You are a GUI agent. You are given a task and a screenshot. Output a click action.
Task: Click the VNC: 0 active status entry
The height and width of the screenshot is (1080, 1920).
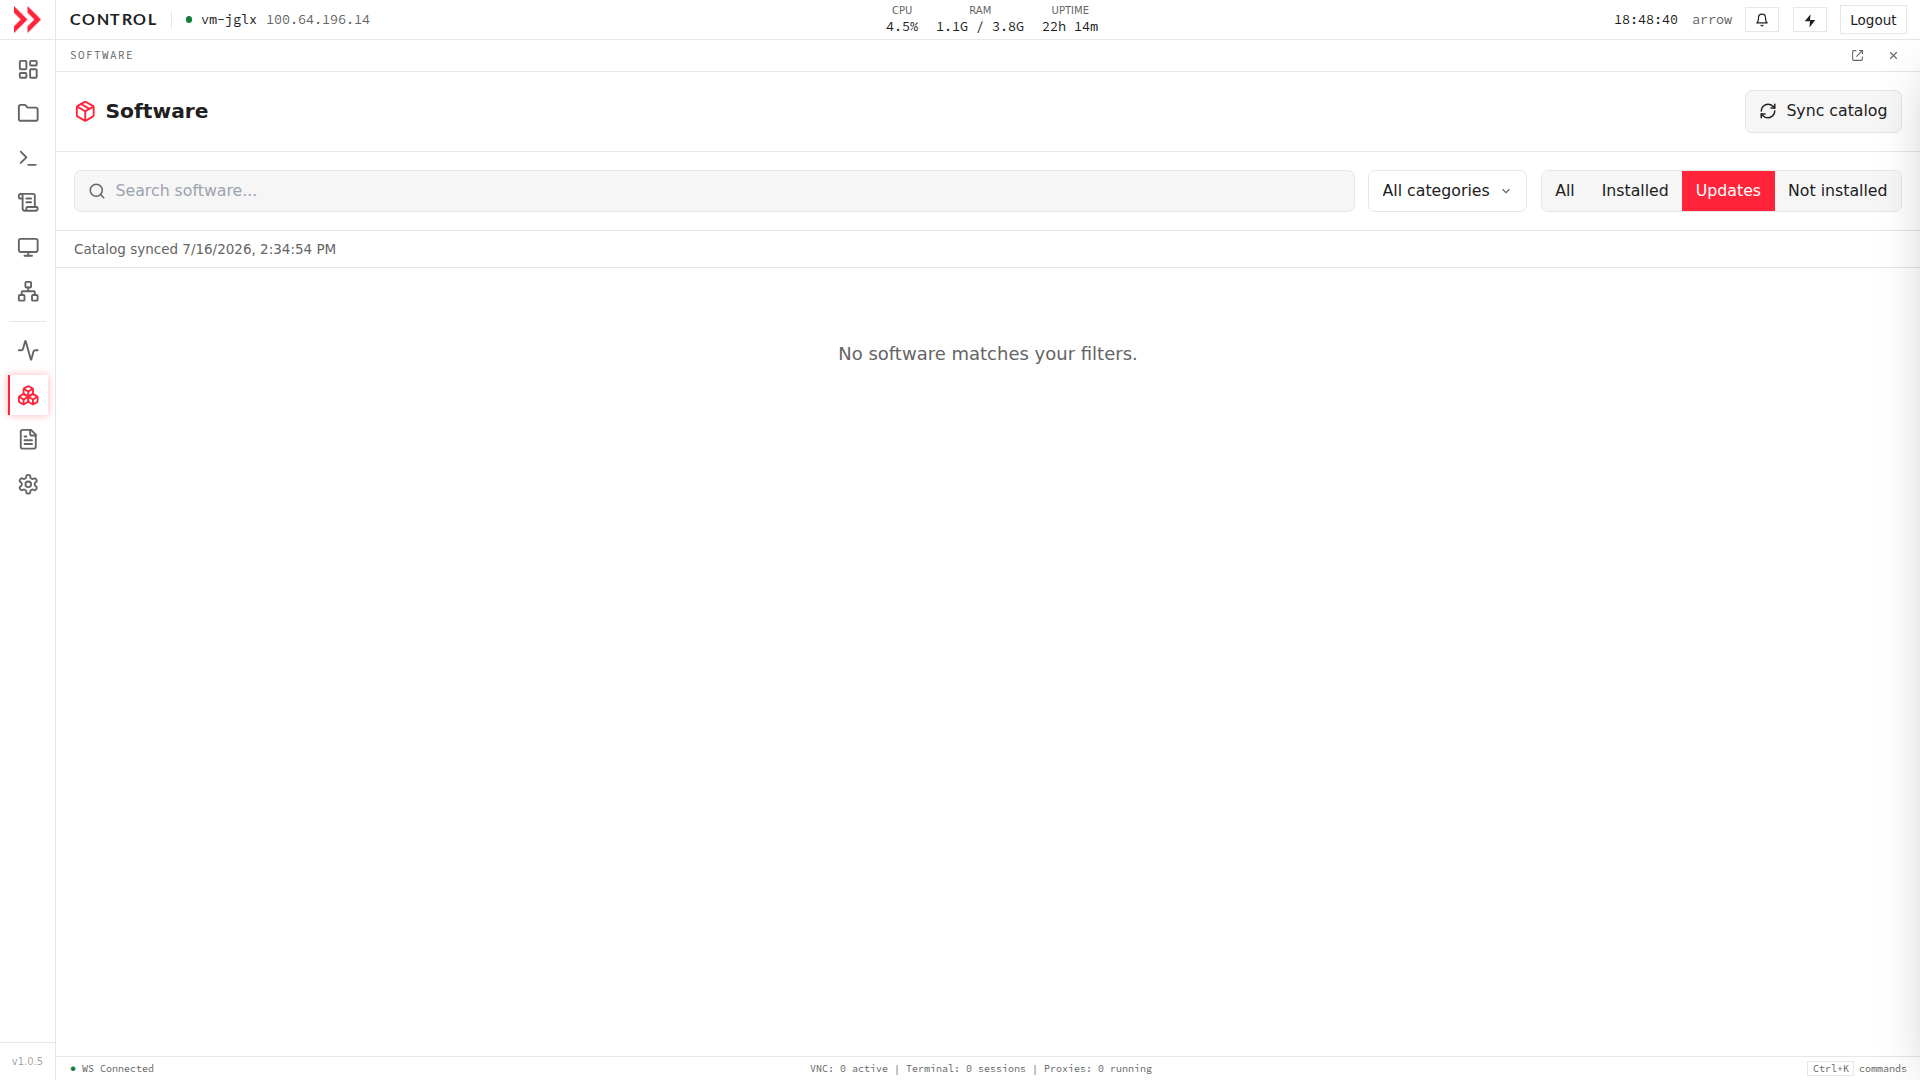[x=849, y=1069]
